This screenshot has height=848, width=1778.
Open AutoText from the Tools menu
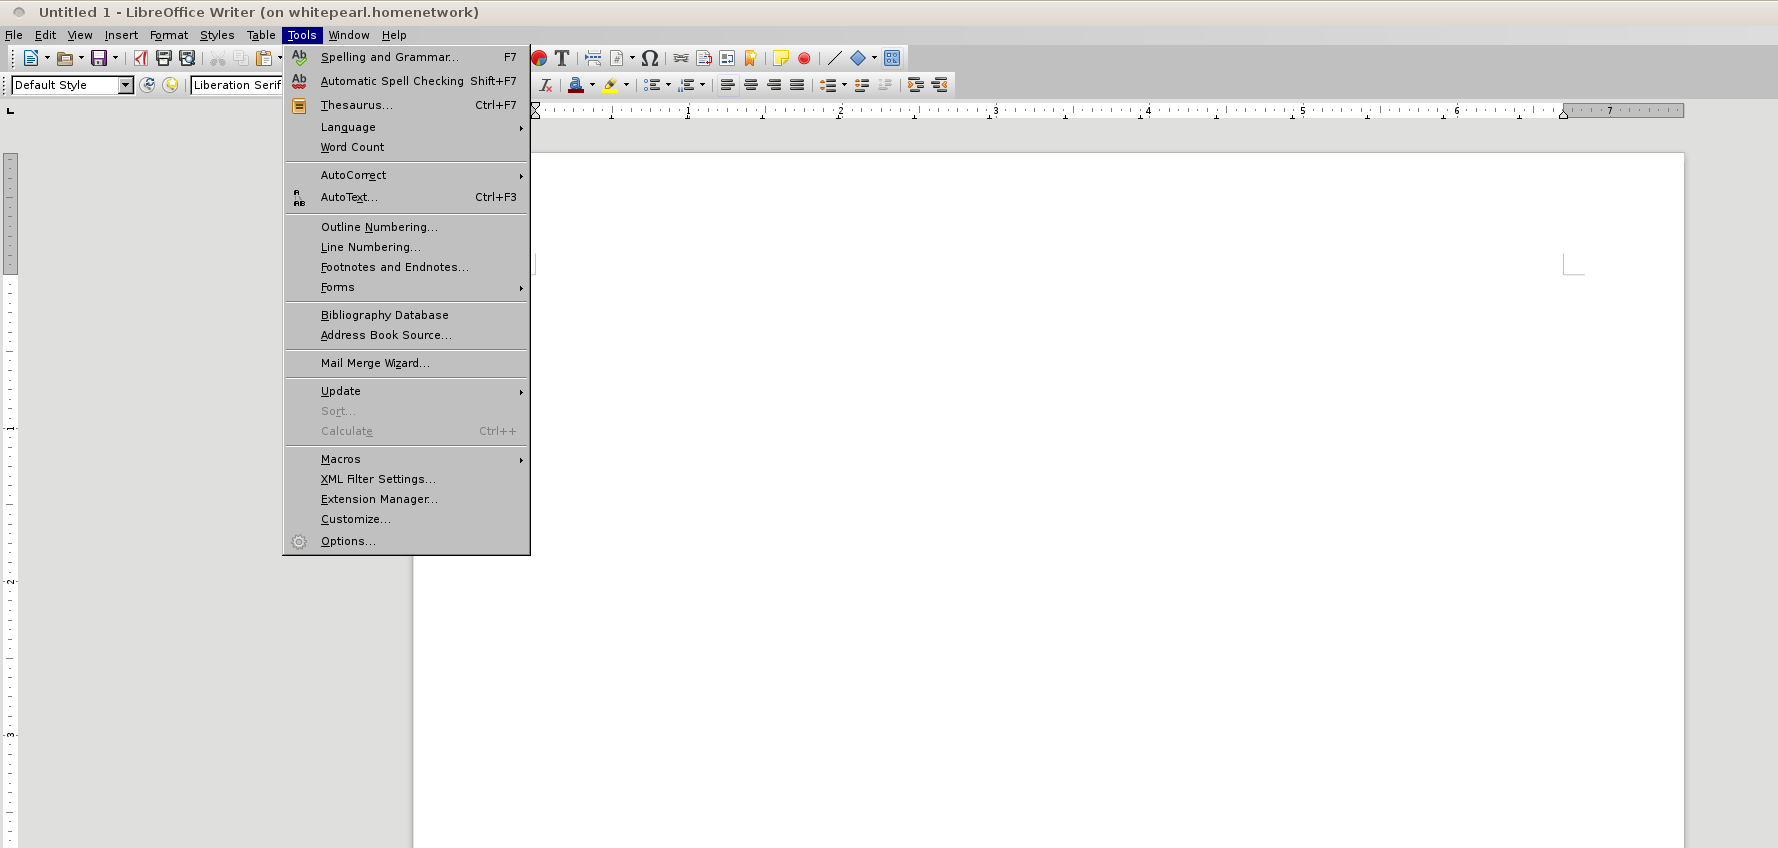tap(407, 197)
